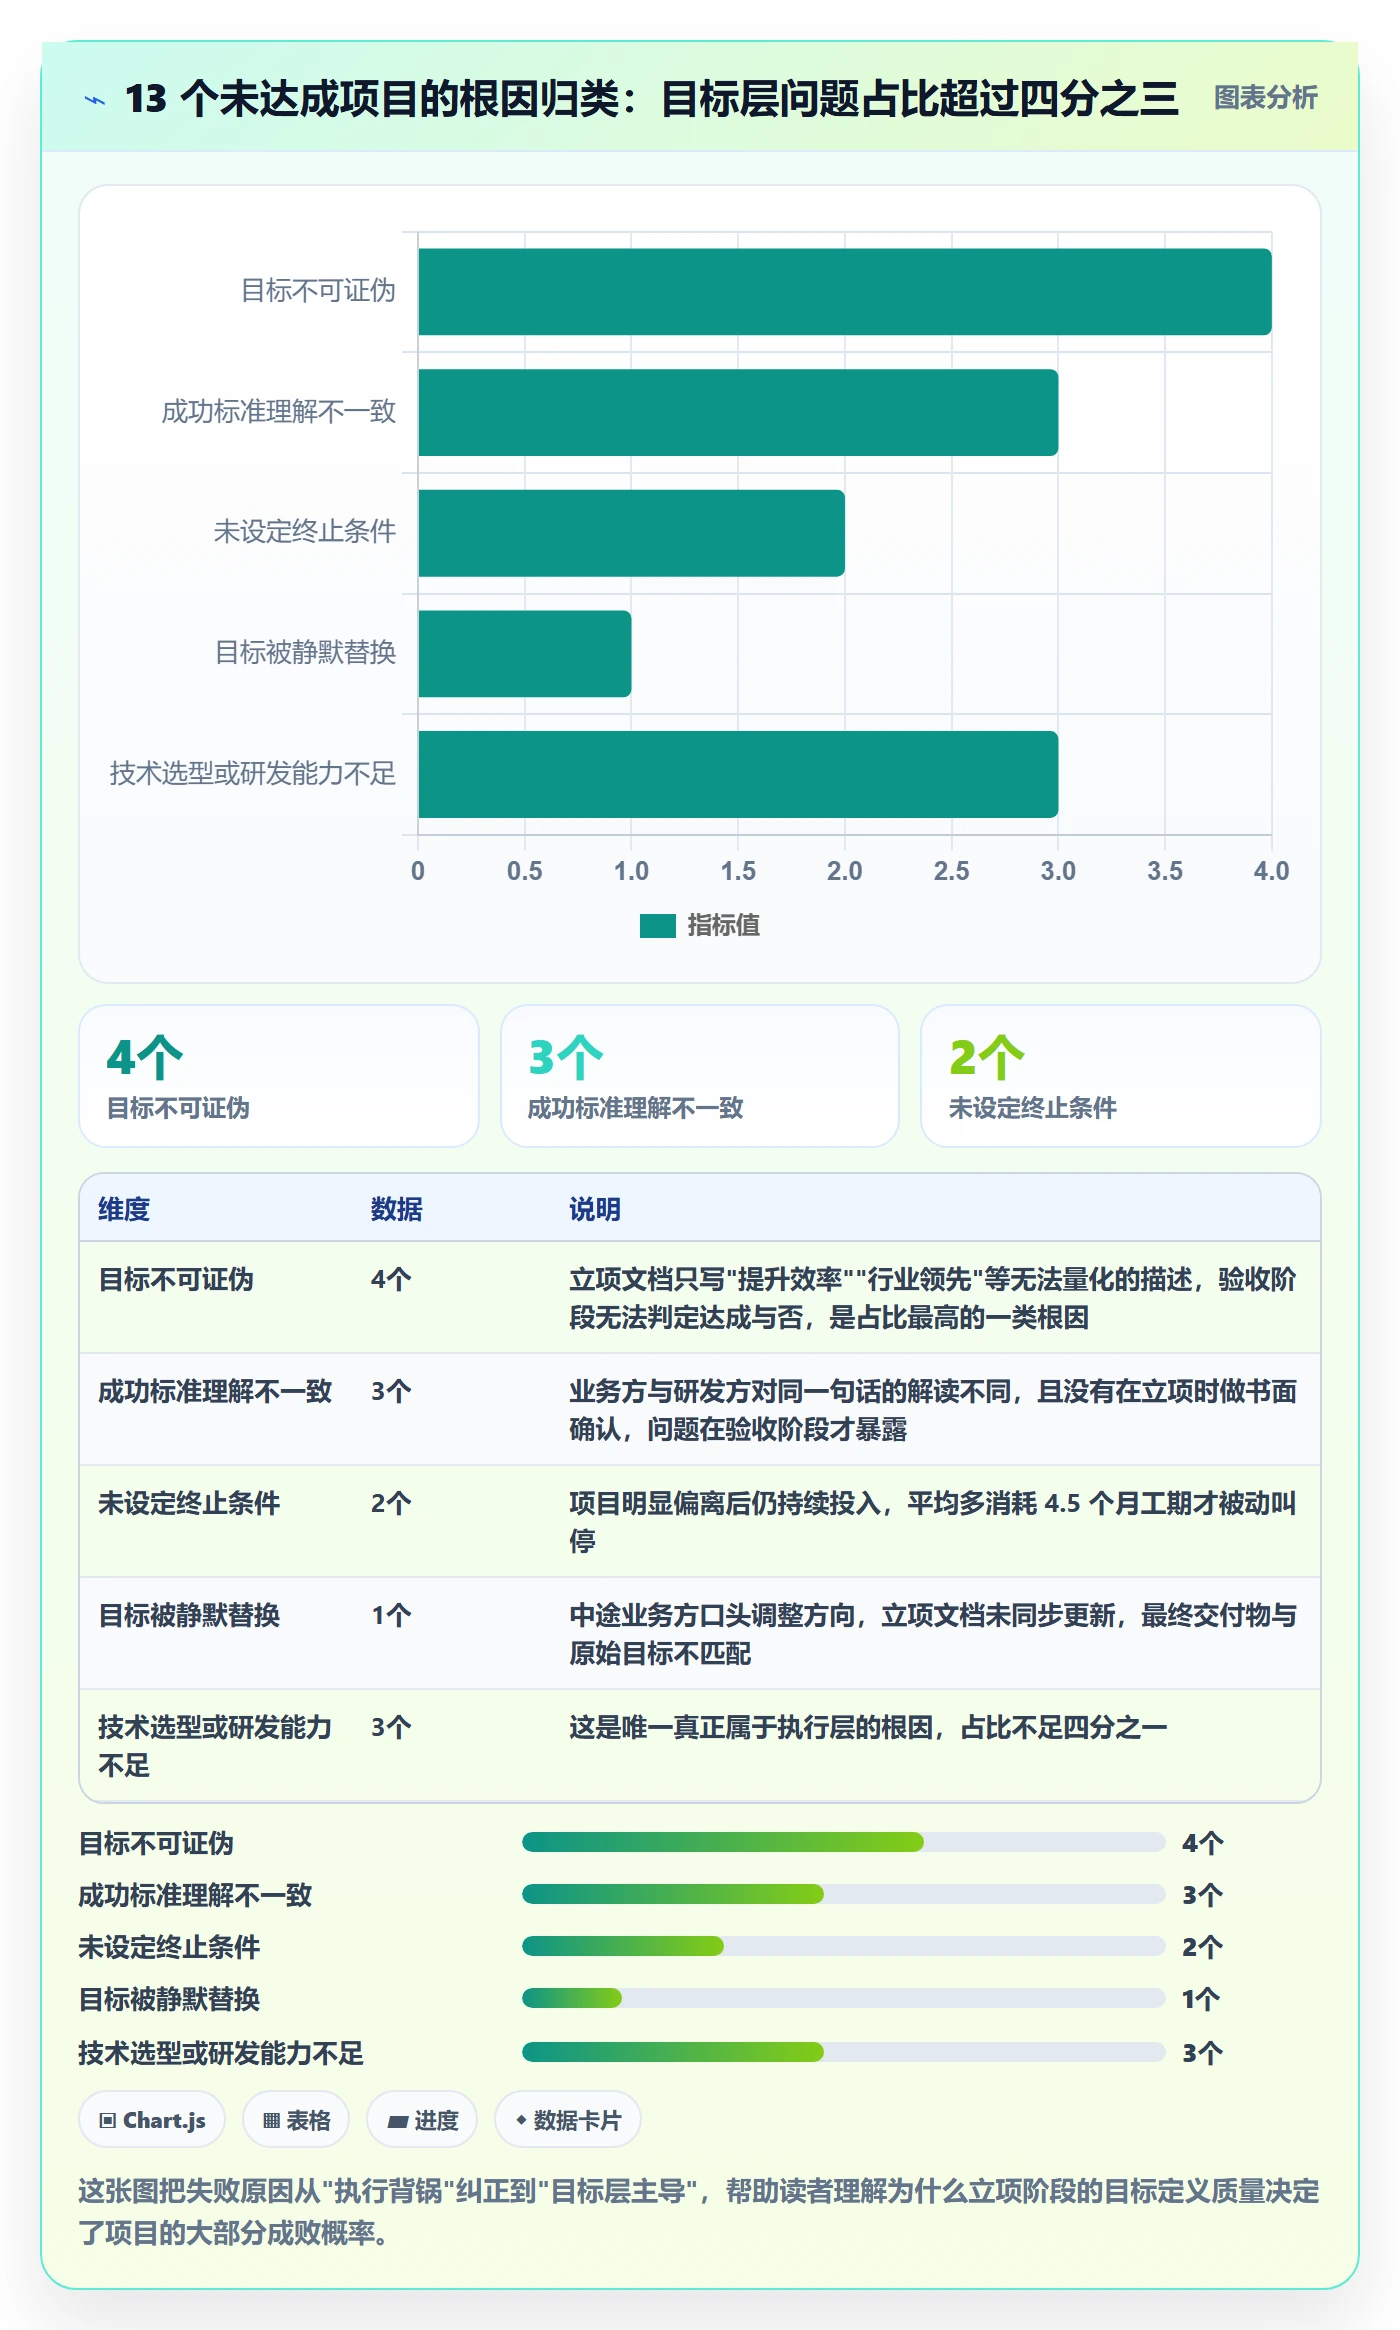The height and width of the screenshot is (2330, 1400).
Task: Click the 指标值 legend text
Action: [x=723, y=926]
